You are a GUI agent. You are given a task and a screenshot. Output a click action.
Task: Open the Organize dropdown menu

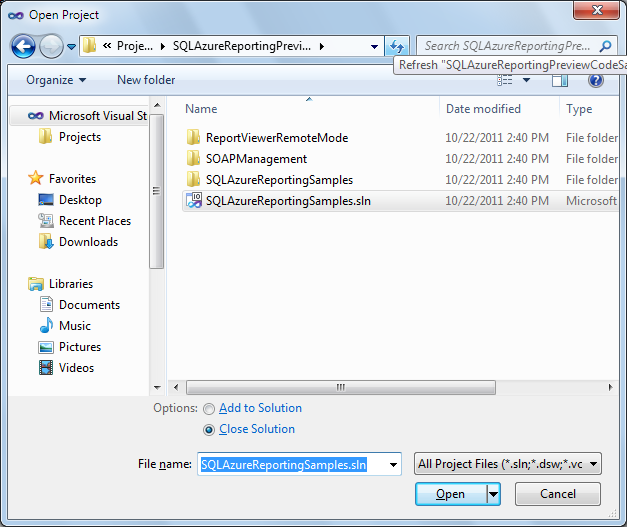[56, 80]
